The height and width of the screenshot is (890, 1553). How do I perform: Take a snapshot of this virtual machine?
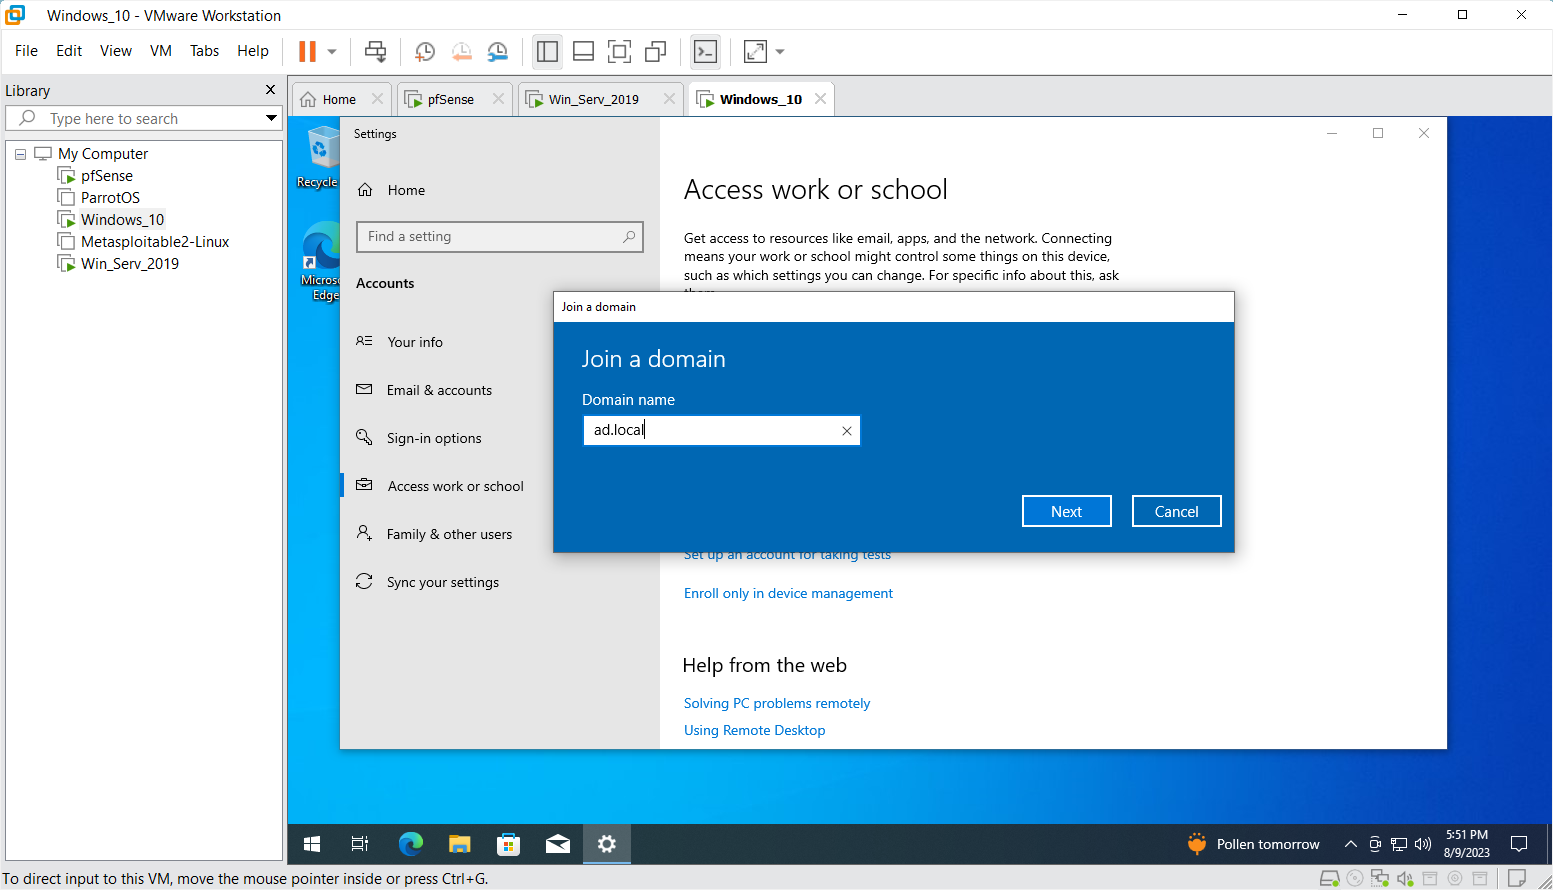(425, 52)
